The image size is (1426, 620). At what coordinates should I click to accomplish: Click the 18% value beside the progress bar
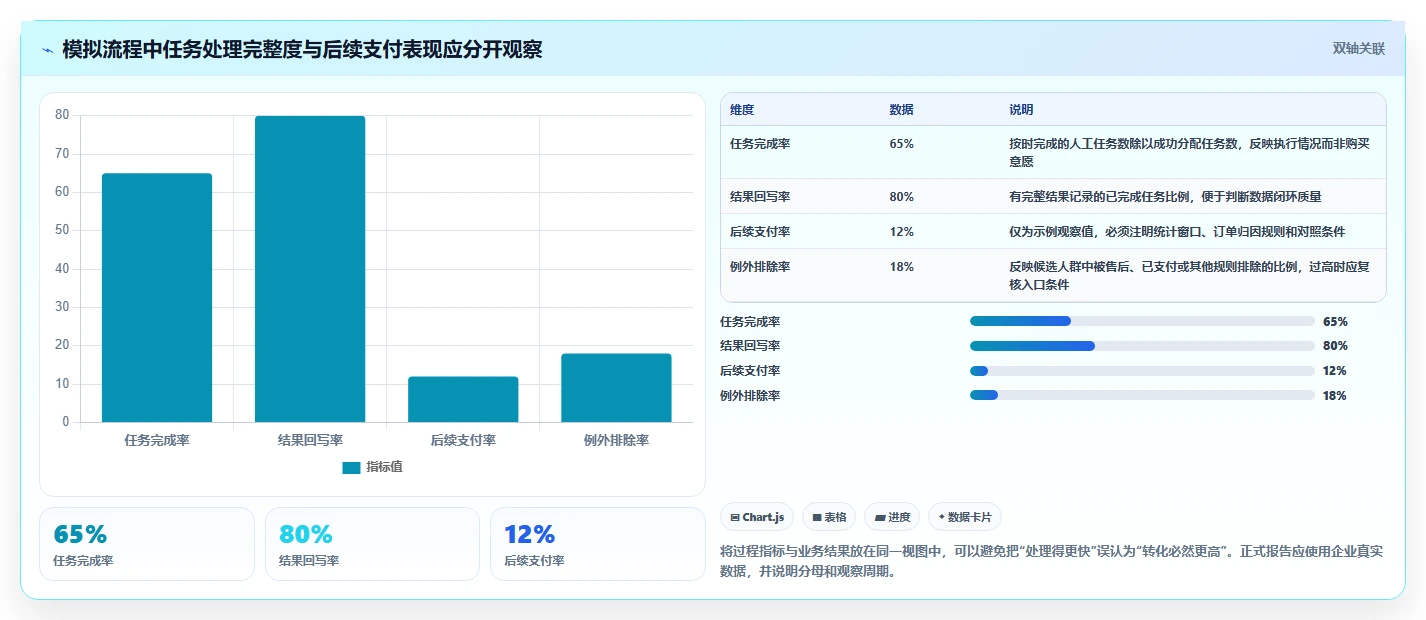pos(1335,396)
